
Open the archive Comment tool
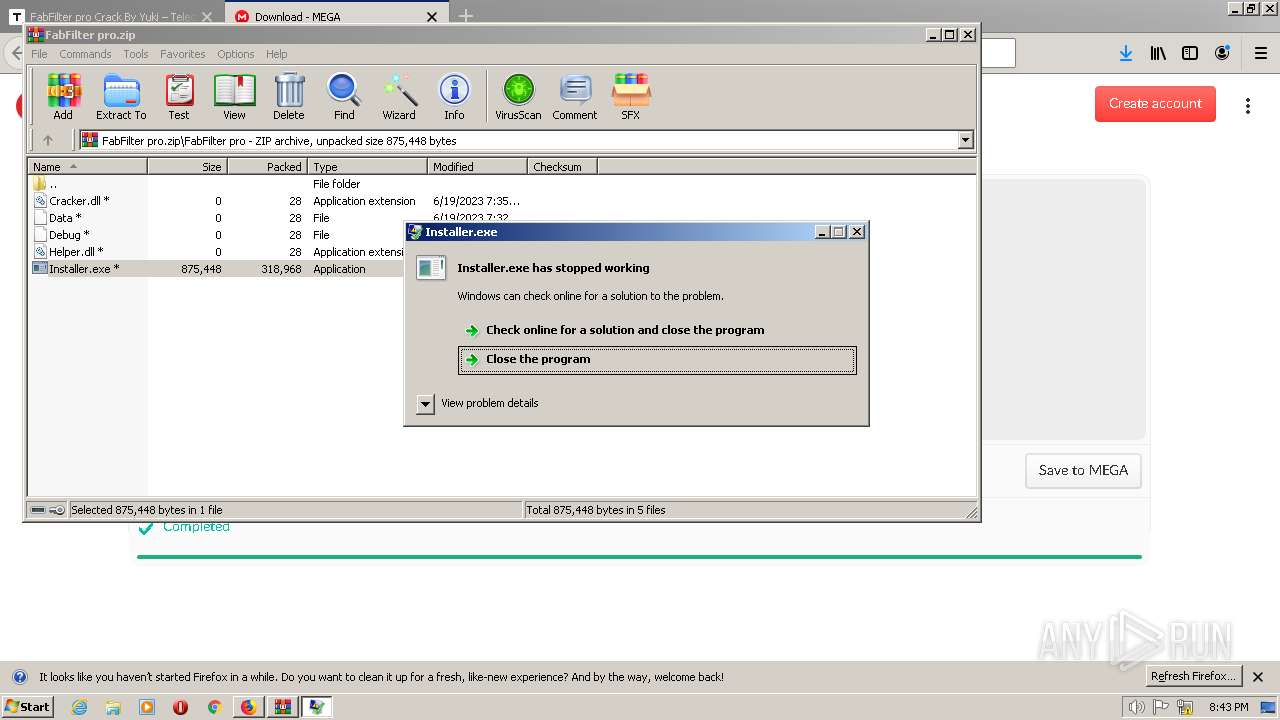click(x=575, y=97)
